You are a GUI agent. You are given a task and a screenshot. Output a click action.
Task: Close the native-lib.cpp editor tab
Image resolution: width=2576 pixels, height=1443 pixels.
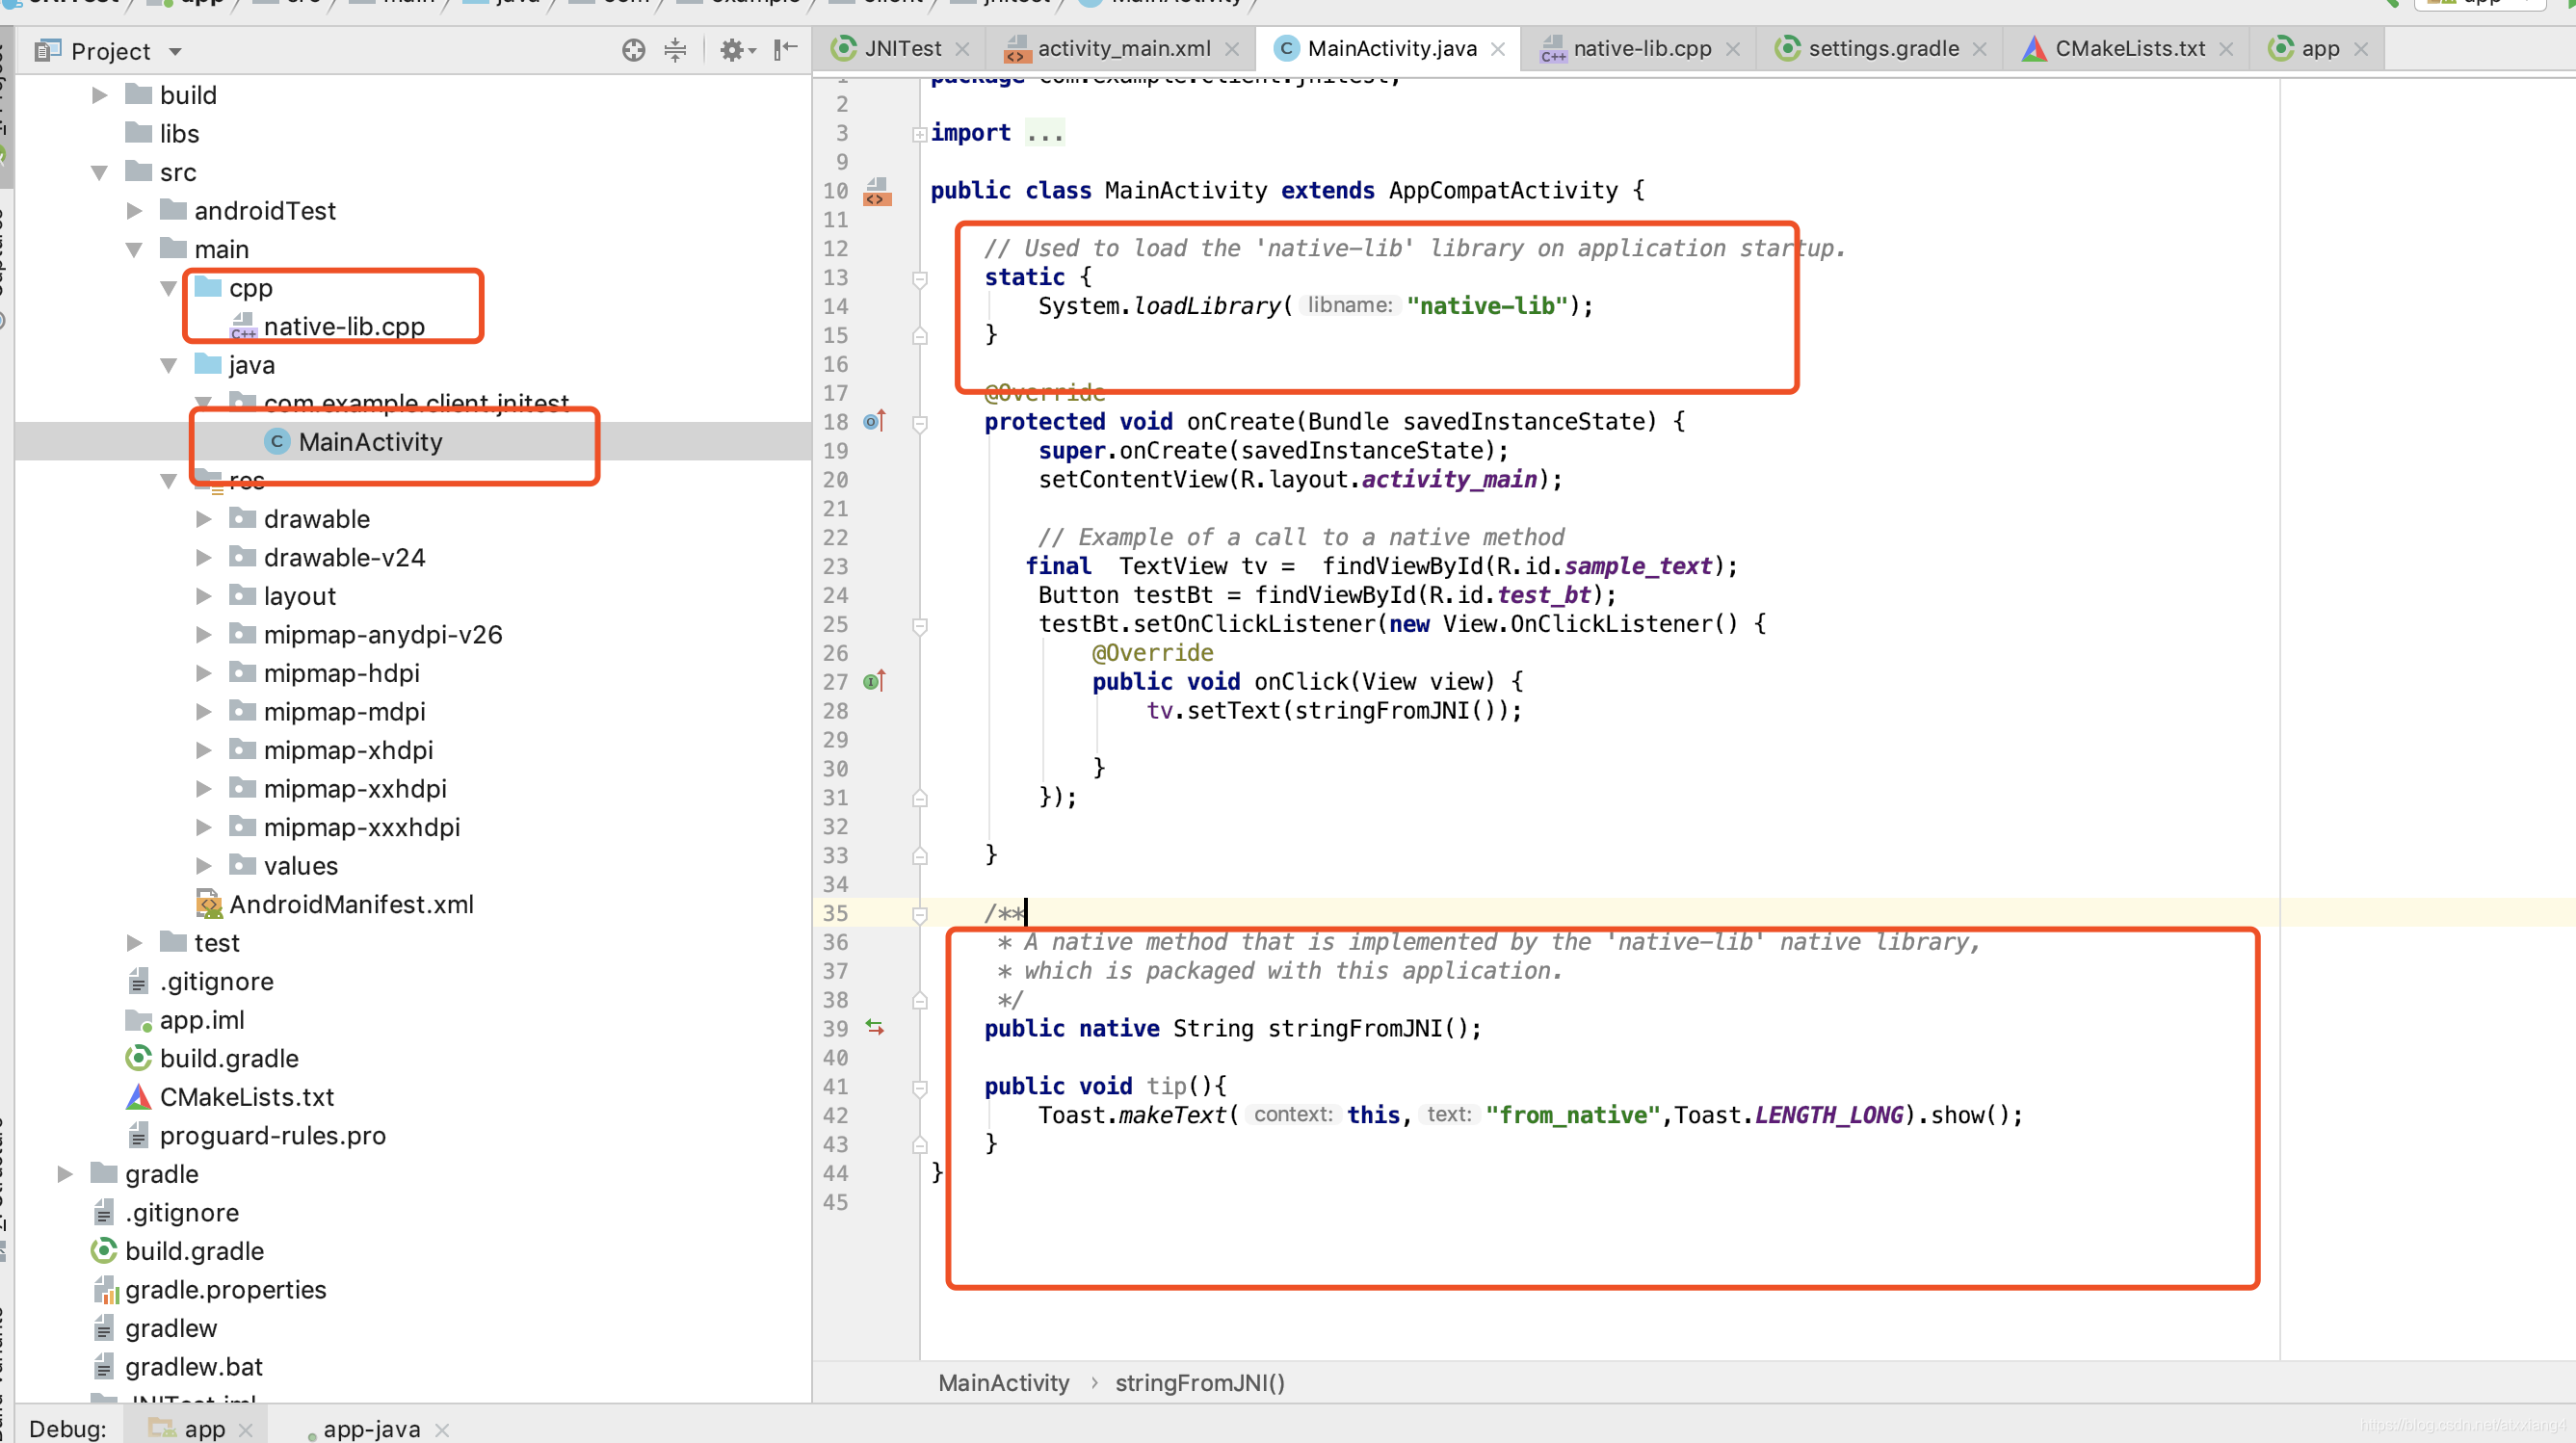(1733, 49)
